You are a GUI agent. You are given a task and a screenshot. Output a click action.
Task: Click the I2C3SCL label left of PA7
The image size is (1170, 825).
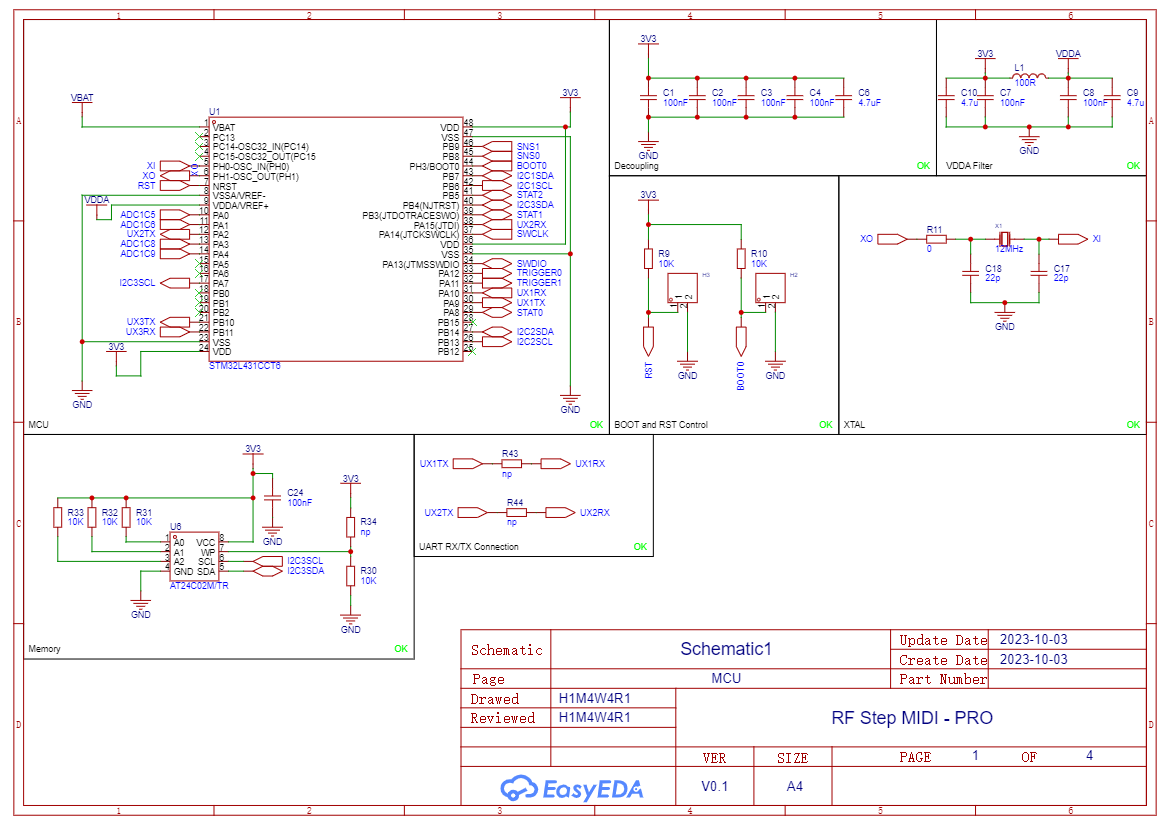[137, 283]
